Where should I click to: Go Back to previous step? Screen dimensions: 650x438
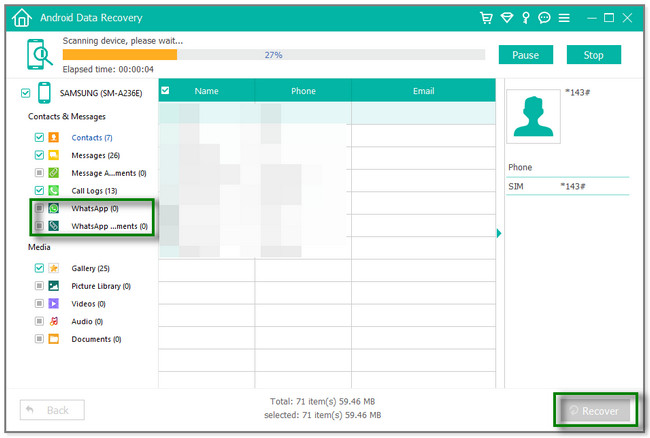click(52, 410)
